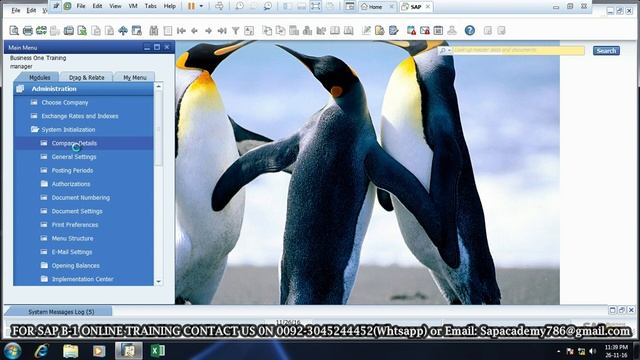Image resolution: width=640 pixels, height=360 pixels.
Task: Click the Base Document toolbar icon
Action: [x=267, y=31]
